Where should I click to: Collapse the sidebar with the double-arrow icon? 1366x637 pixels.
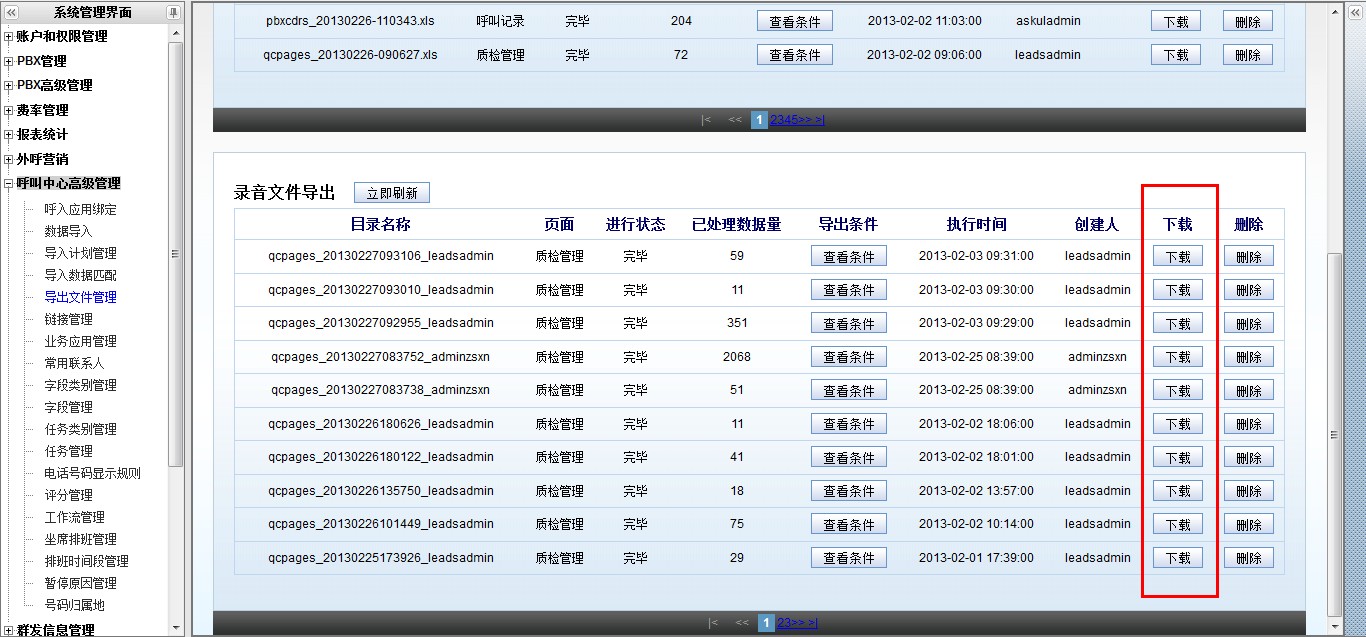tap(11, 12)
